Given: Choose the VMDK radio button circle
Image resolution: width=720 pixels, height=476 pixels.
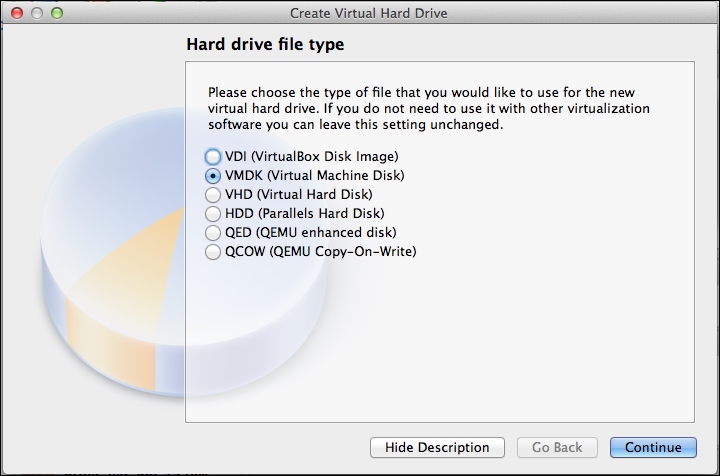Looking at the screenshot, I should point(213,176).
